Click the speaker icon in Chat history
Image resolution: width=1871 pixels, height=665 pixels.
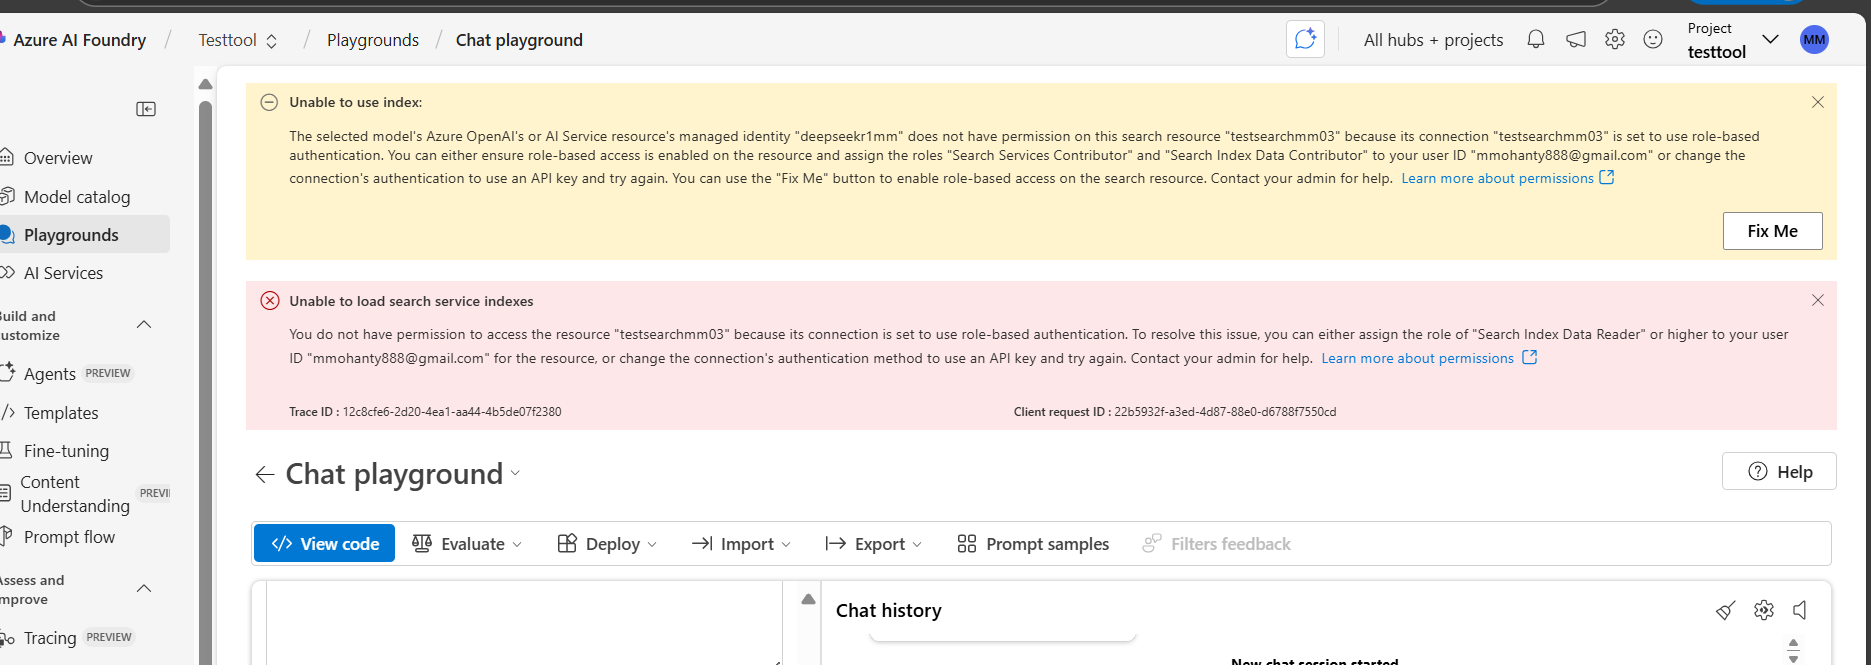1800,610
